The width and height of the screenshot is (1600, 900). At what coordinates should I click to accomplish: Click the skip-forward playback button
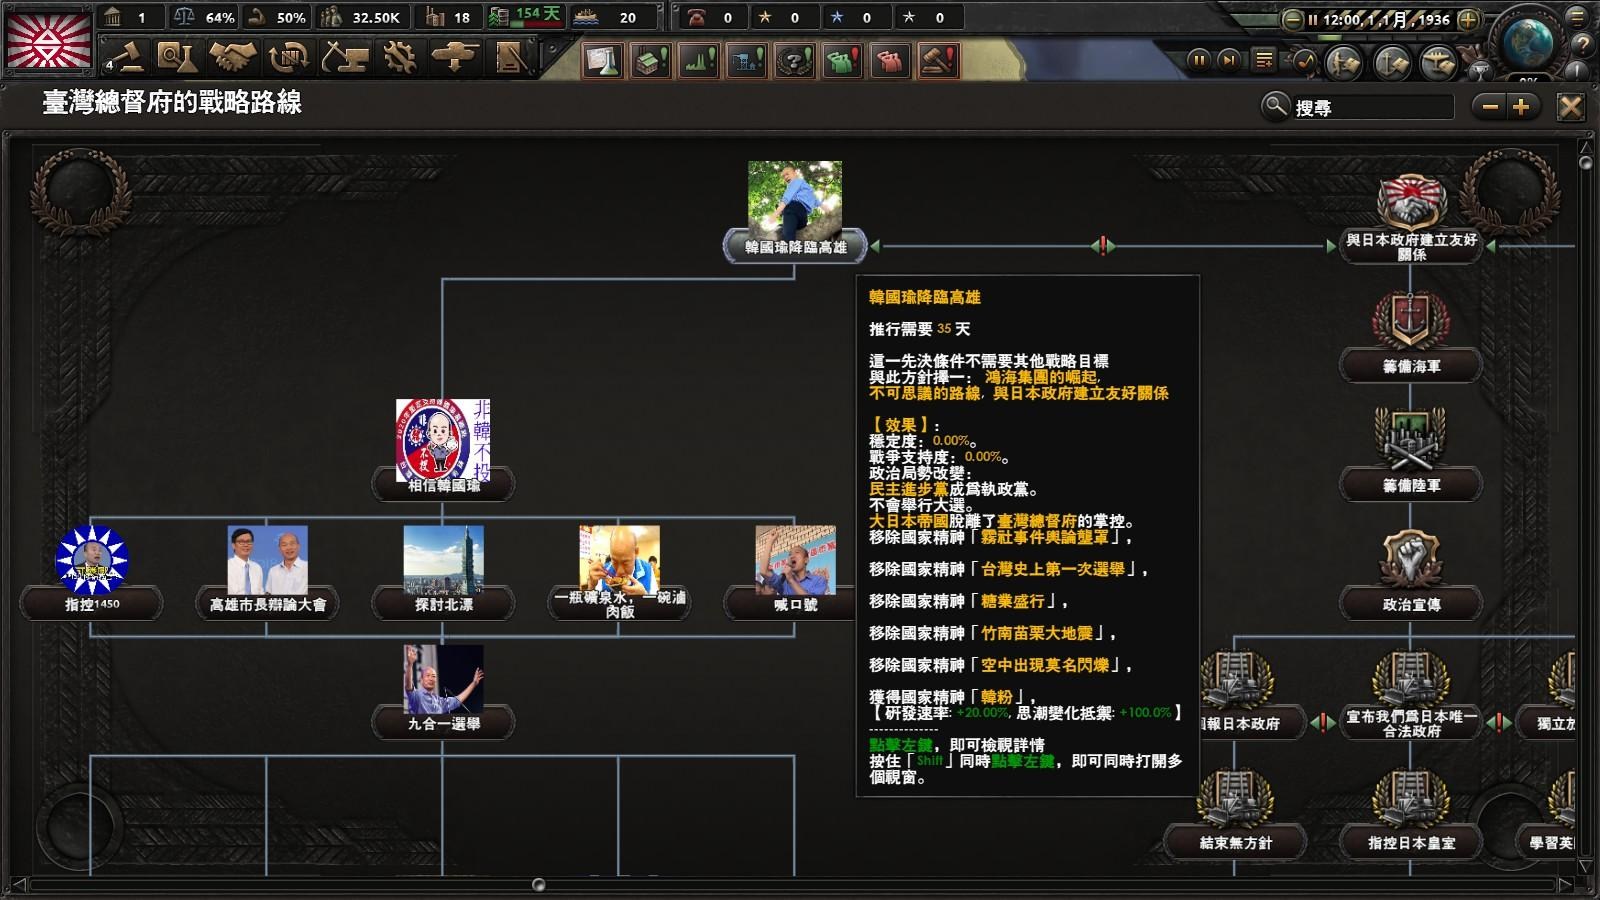coord(1229,60)
